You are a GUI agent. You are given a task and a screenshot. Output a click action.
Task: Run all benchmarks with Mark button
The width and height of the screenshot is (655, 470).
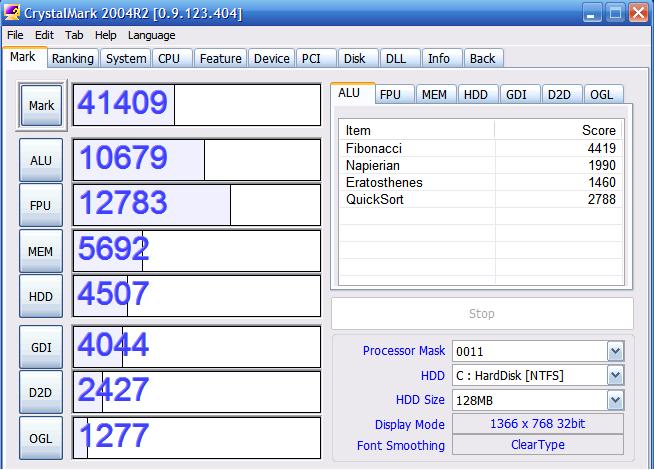tap(41, 105)
